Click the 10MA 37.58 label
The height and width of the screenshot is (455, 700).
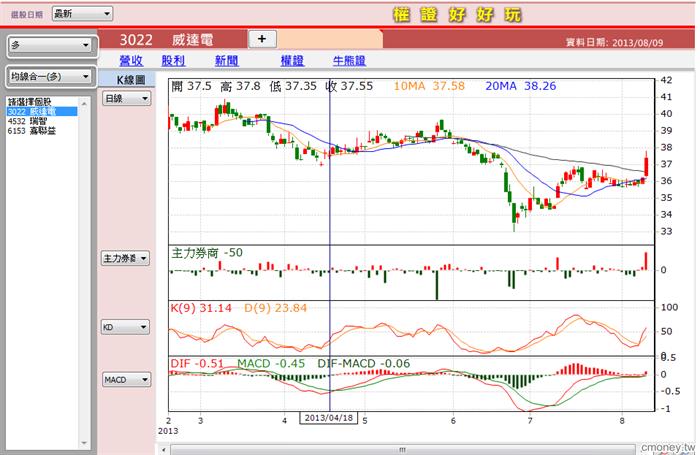[429, 86]
